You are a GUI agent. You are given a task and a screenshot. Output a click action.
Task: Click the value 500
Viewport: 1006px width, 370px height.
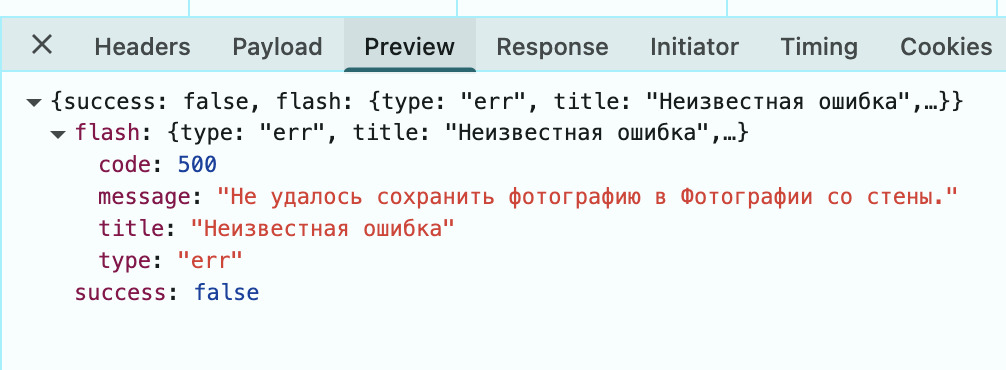198,165
